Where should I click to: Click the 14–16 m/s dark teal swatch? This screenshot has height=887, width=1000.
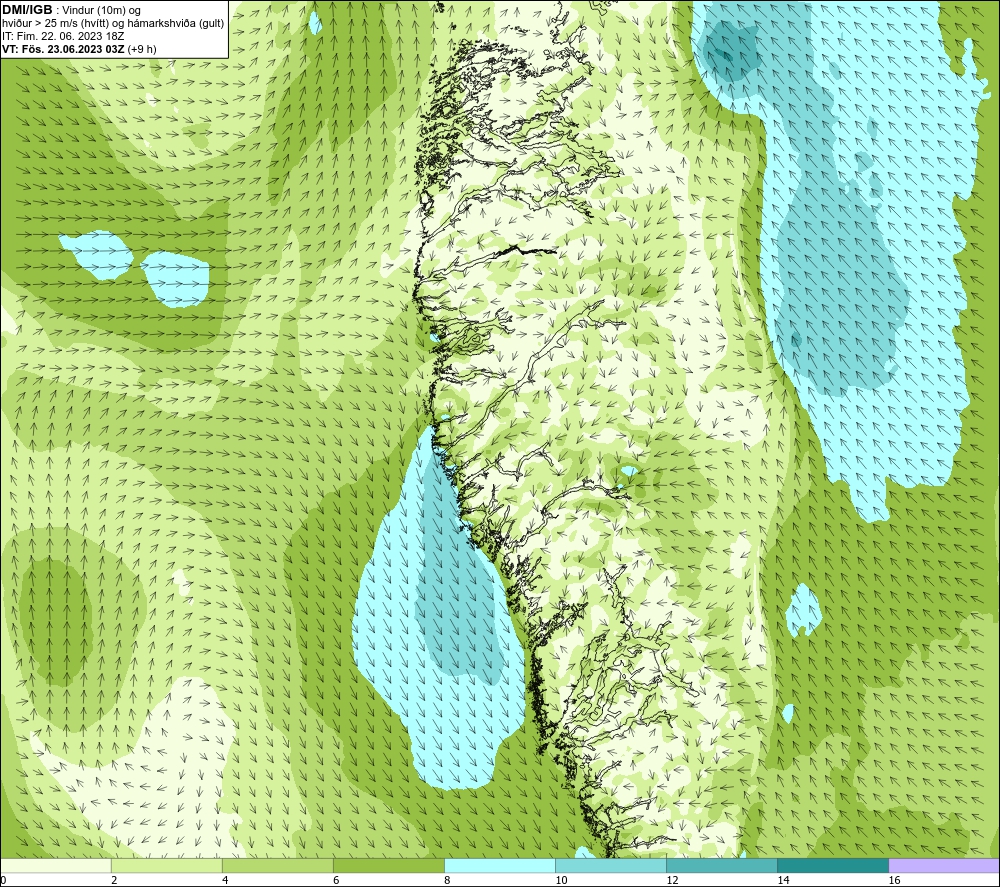(x=833, y=866)
